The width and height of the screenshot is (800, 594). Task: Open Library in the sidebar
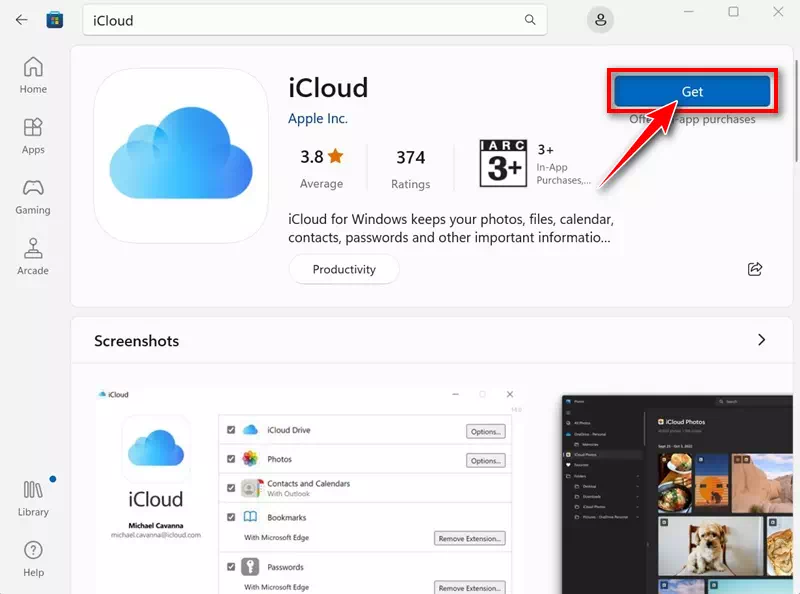(33, 498)
